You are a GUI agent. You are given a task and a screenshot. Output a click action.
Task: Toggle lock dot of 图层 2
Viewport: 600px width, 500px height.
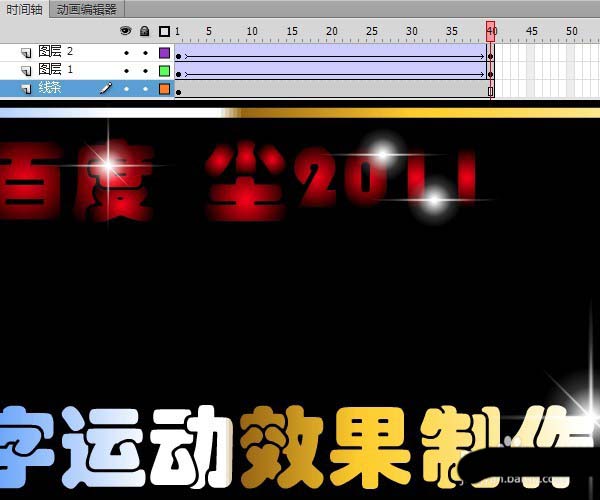click(x=145, y=53)
